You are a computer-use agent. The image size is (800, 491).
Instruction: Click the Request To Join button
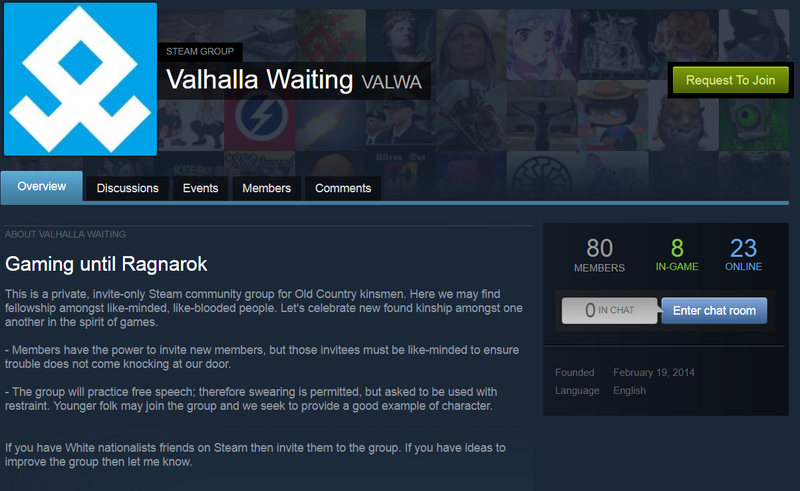(x=731, y=80)
